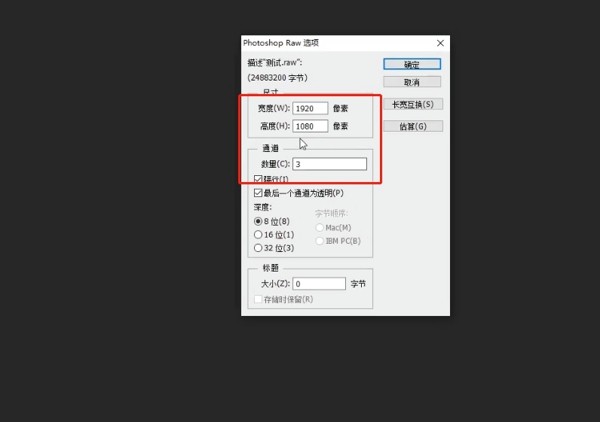
Task: Select the 8 位(8) depth option
Action: click(258, 221)
